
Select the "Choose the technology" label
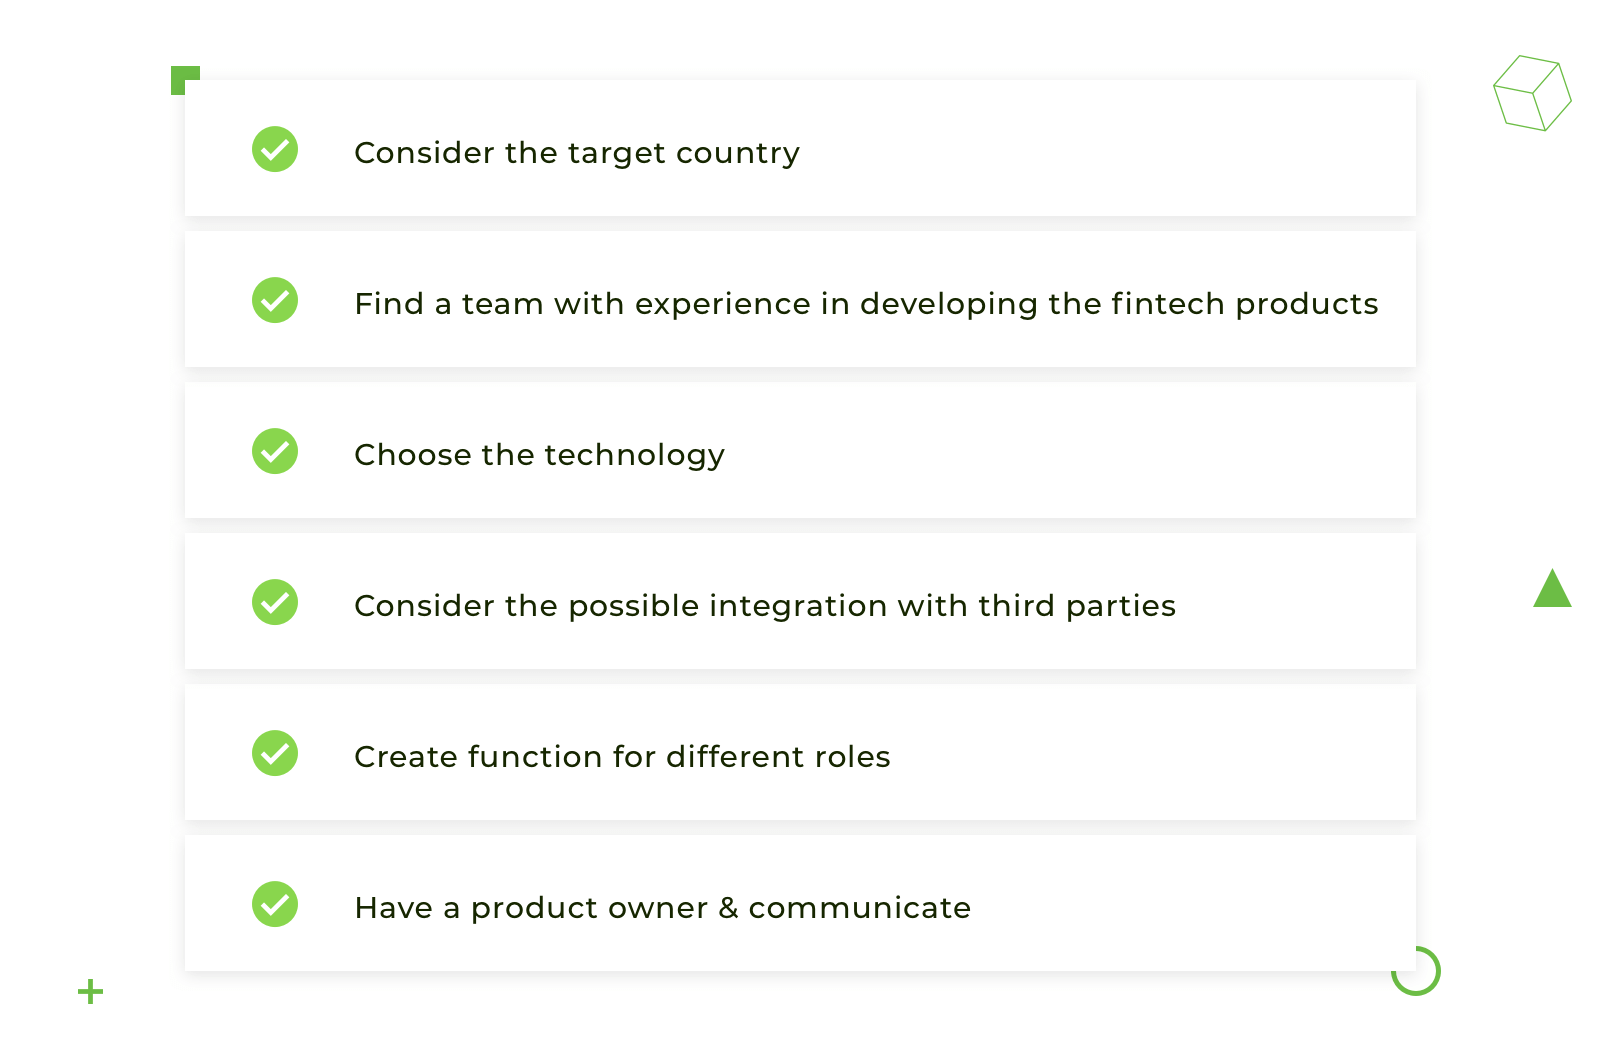click(539, 455)
